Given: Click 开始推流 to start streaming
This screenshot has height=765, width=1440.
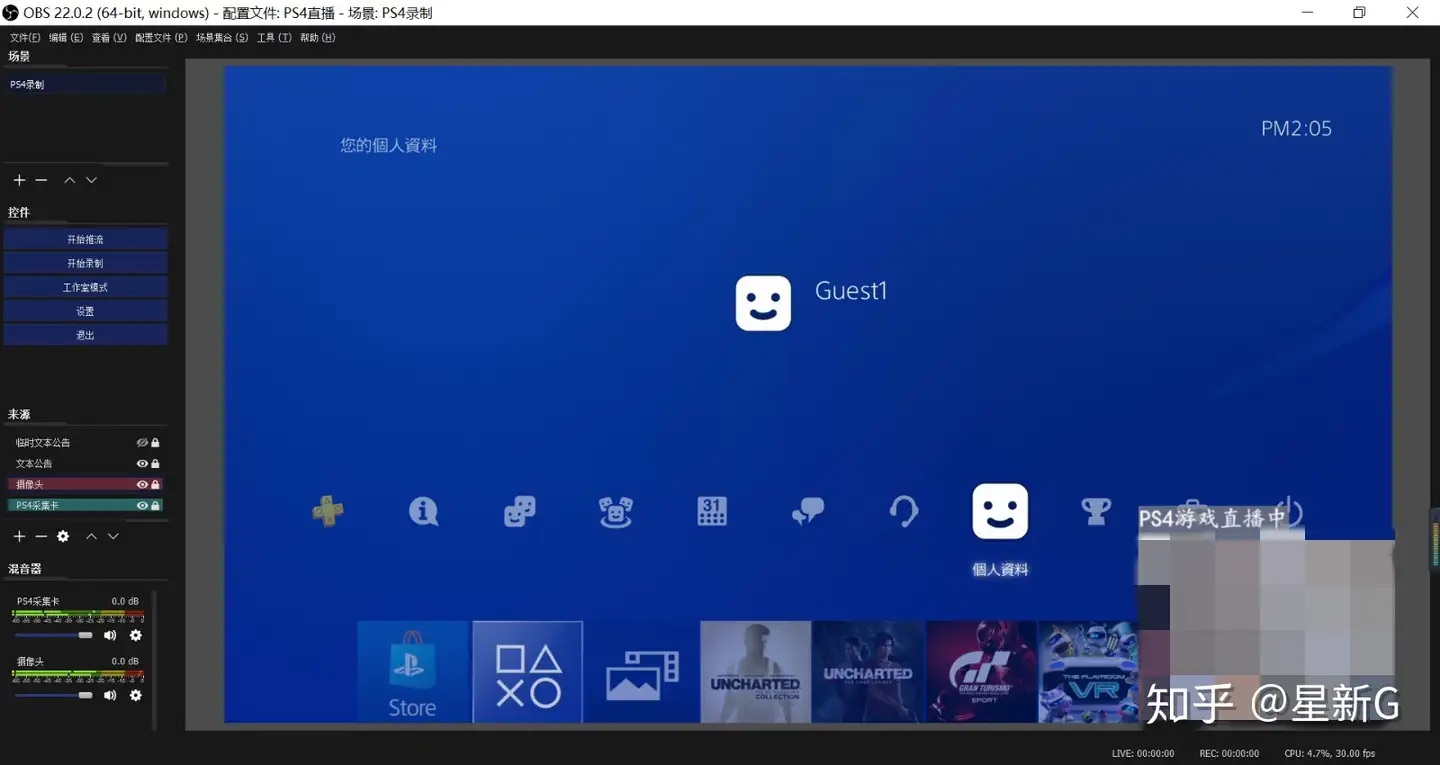Looking at the screenshot, I should tap(85, 239).
